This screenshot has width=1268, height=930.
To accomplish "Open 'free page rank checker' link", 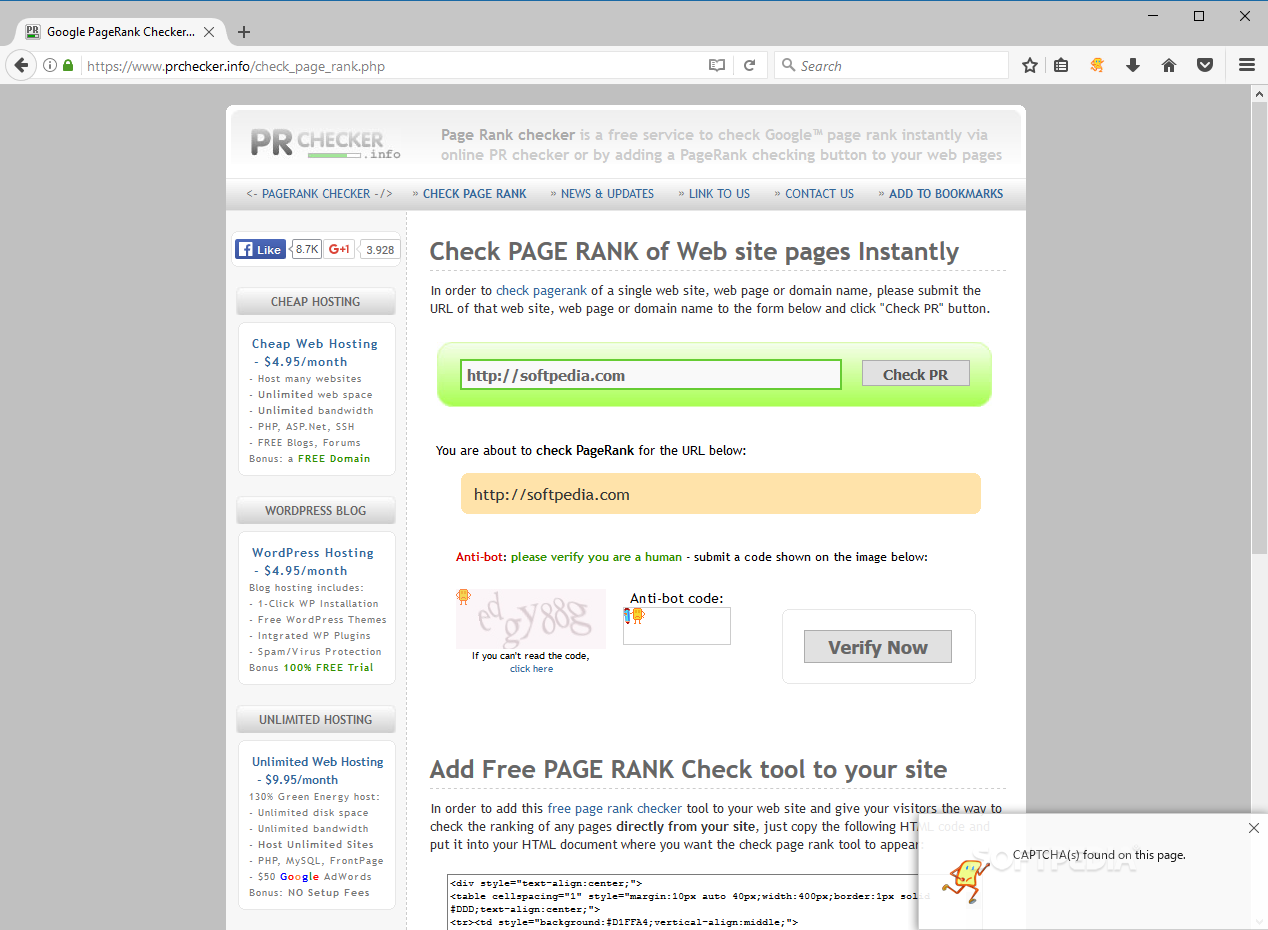I will (x=615, y=808).
